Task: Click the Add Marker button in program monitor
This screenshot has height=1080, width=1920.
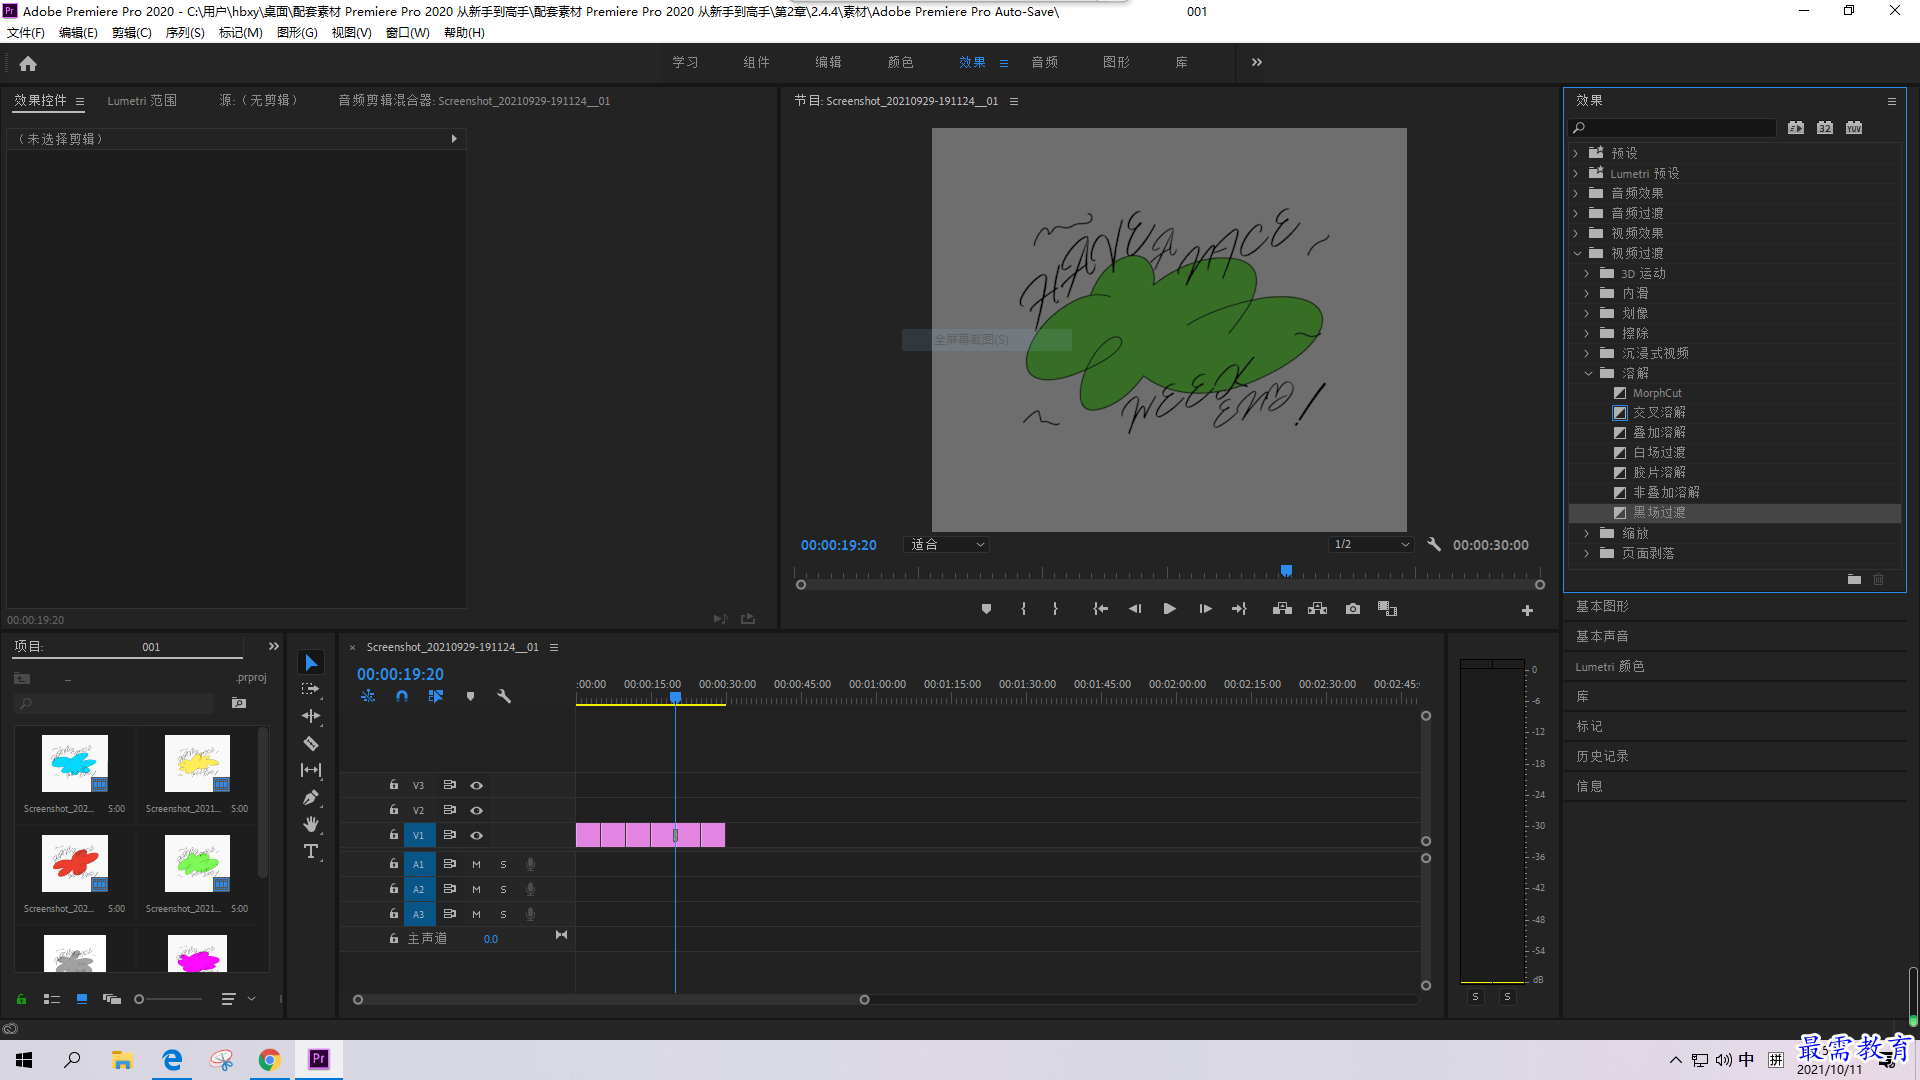Action: [986, 609]
